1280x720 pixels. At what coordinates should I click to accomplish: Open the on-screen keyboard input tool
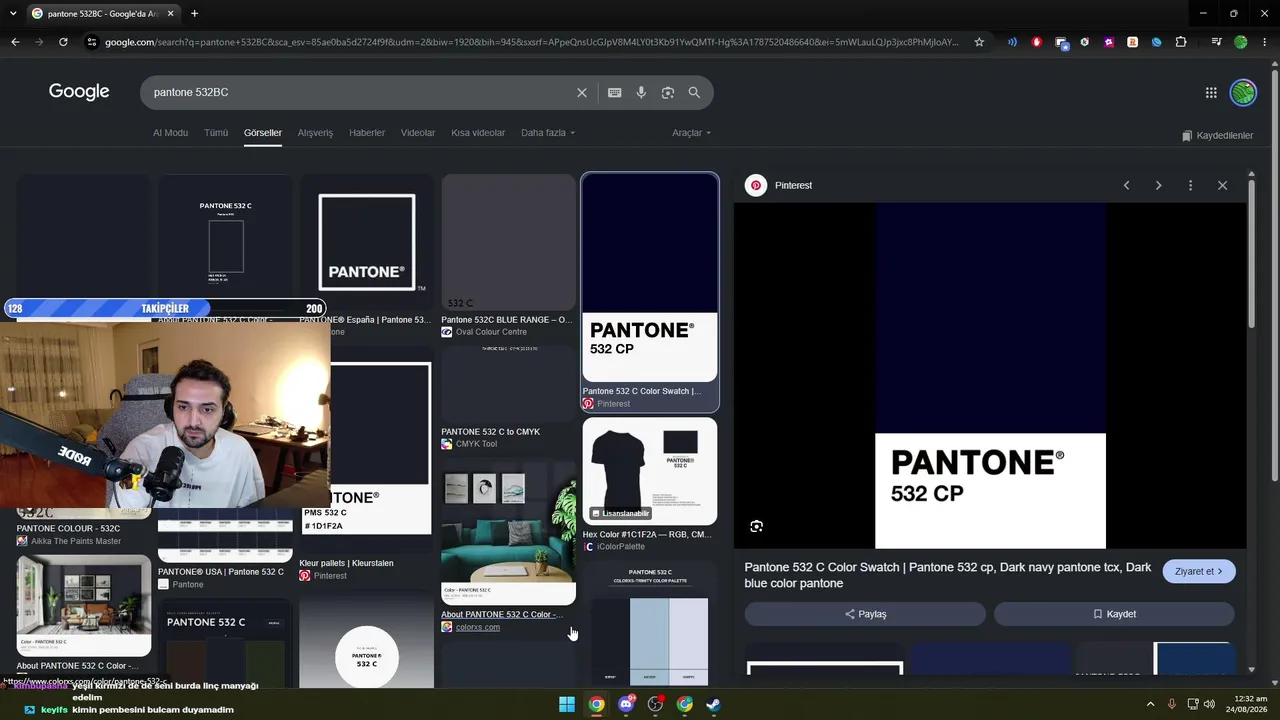[615, 92]
